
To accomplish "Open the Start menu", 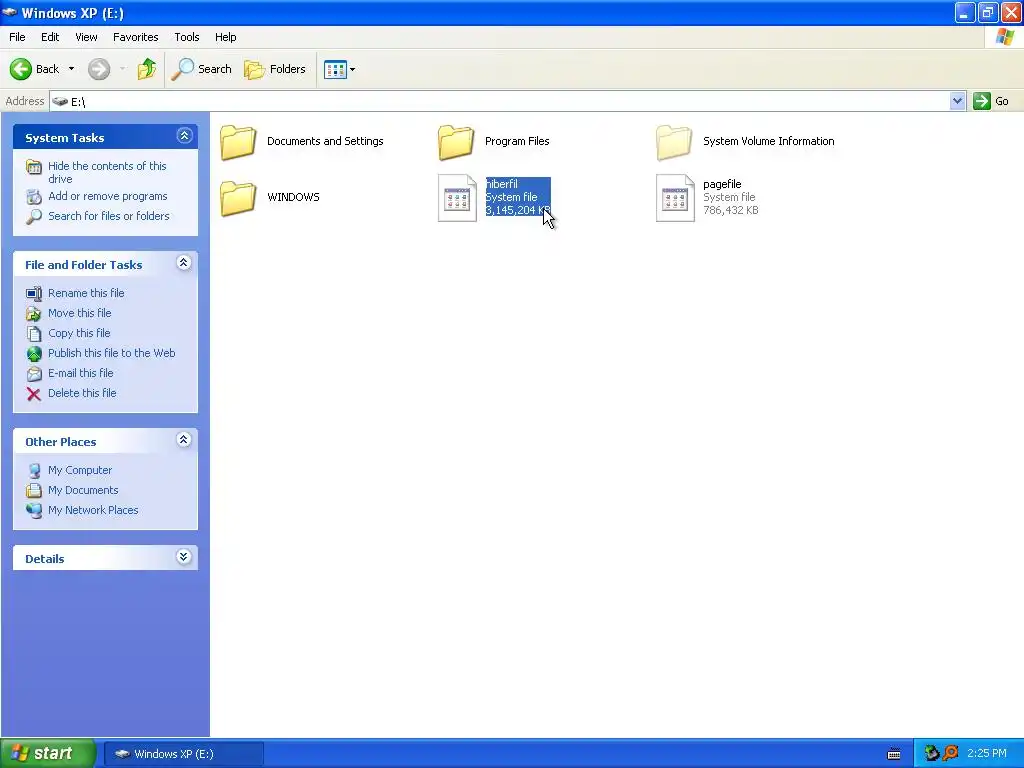I will (x=48, y=754).
